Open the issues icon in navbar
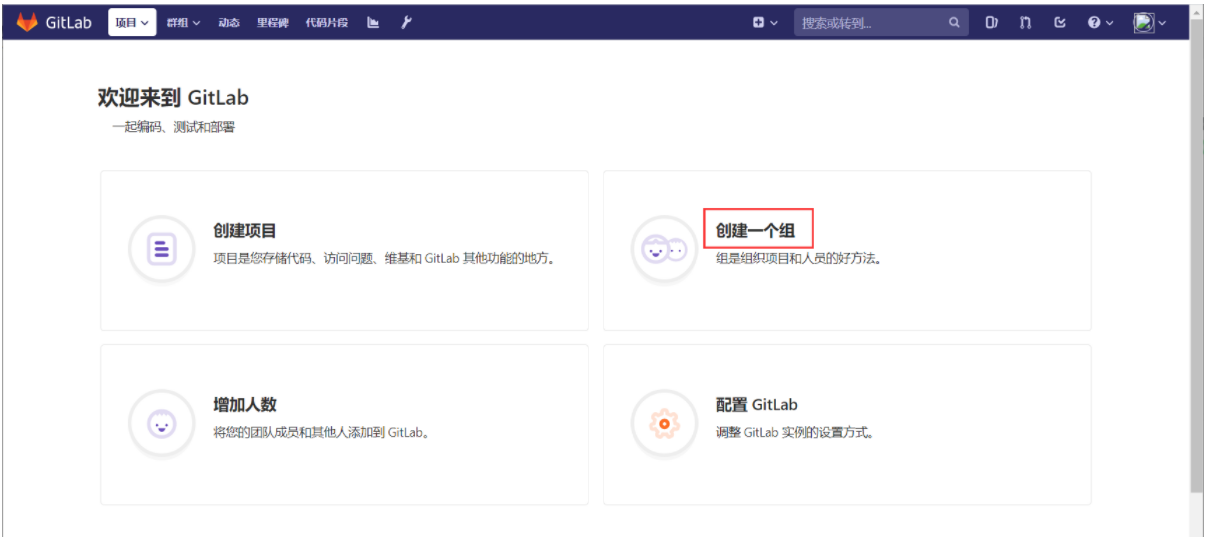 point(991,22)
